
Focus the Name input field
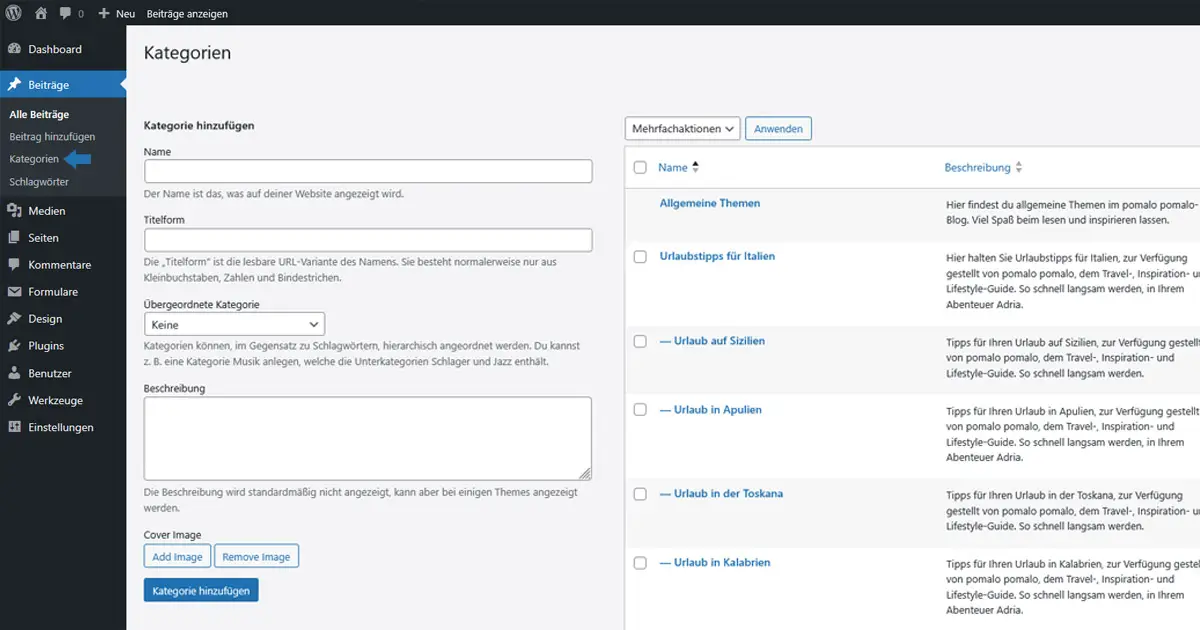coord(368,171)
